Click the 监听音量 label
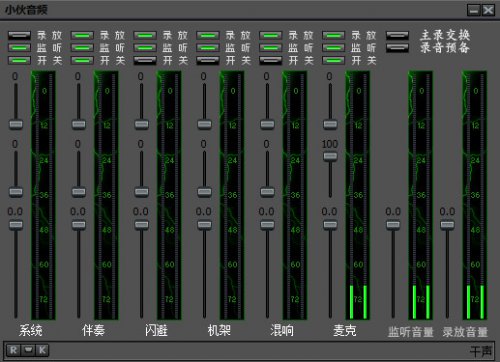Screen dimensions: 500x362 pos(411,332)
